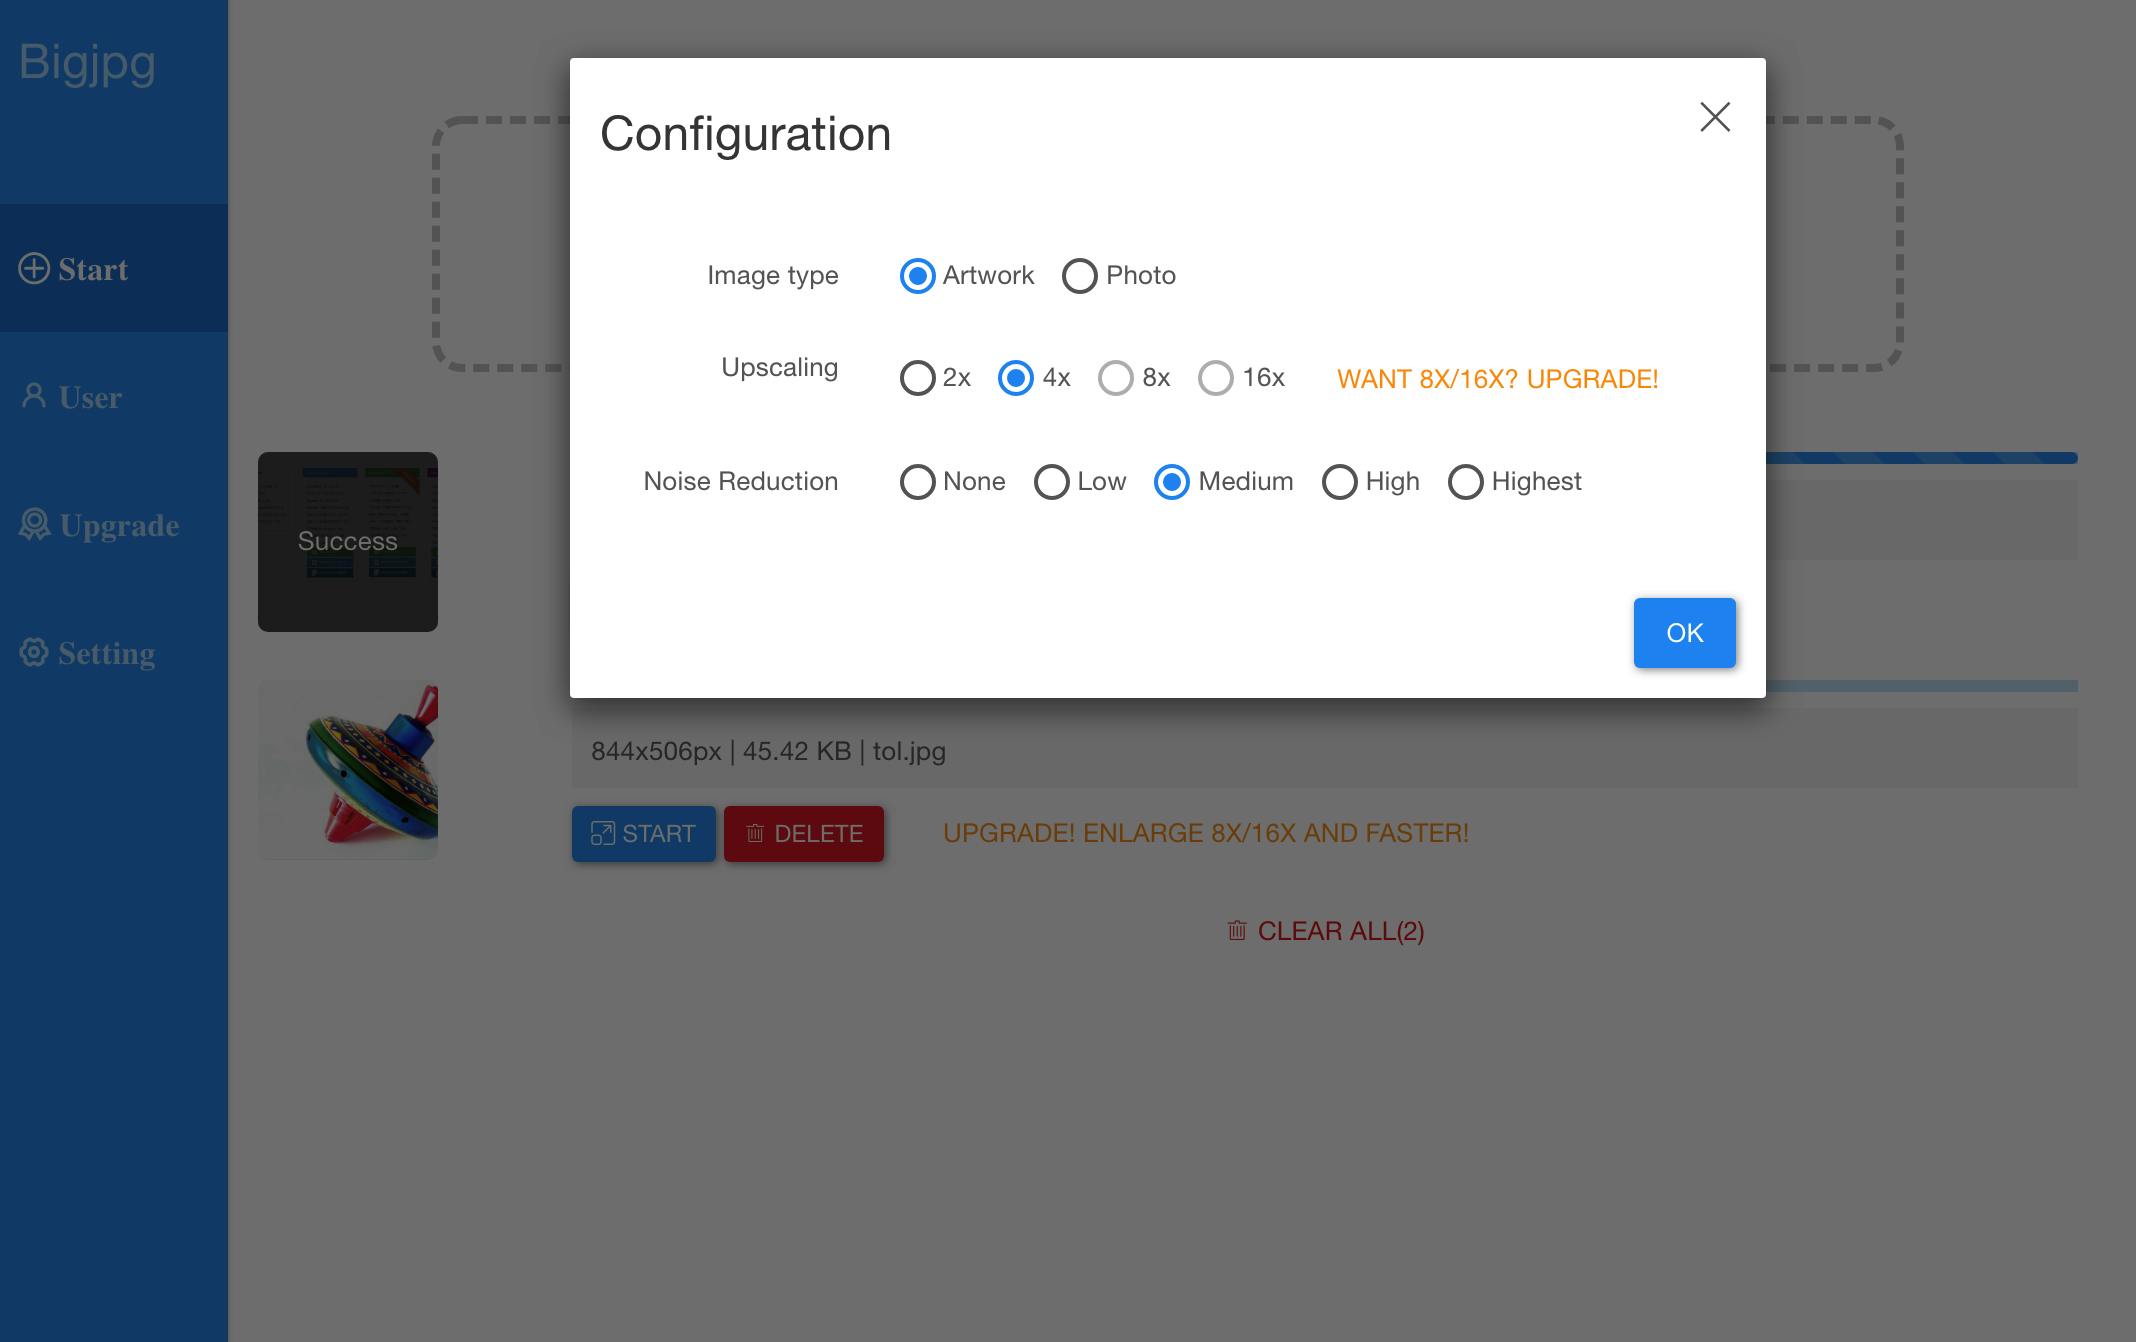Click the blue progress bar
The width and height of the screenshot is (2136, 1342).
pos(1920,458)
